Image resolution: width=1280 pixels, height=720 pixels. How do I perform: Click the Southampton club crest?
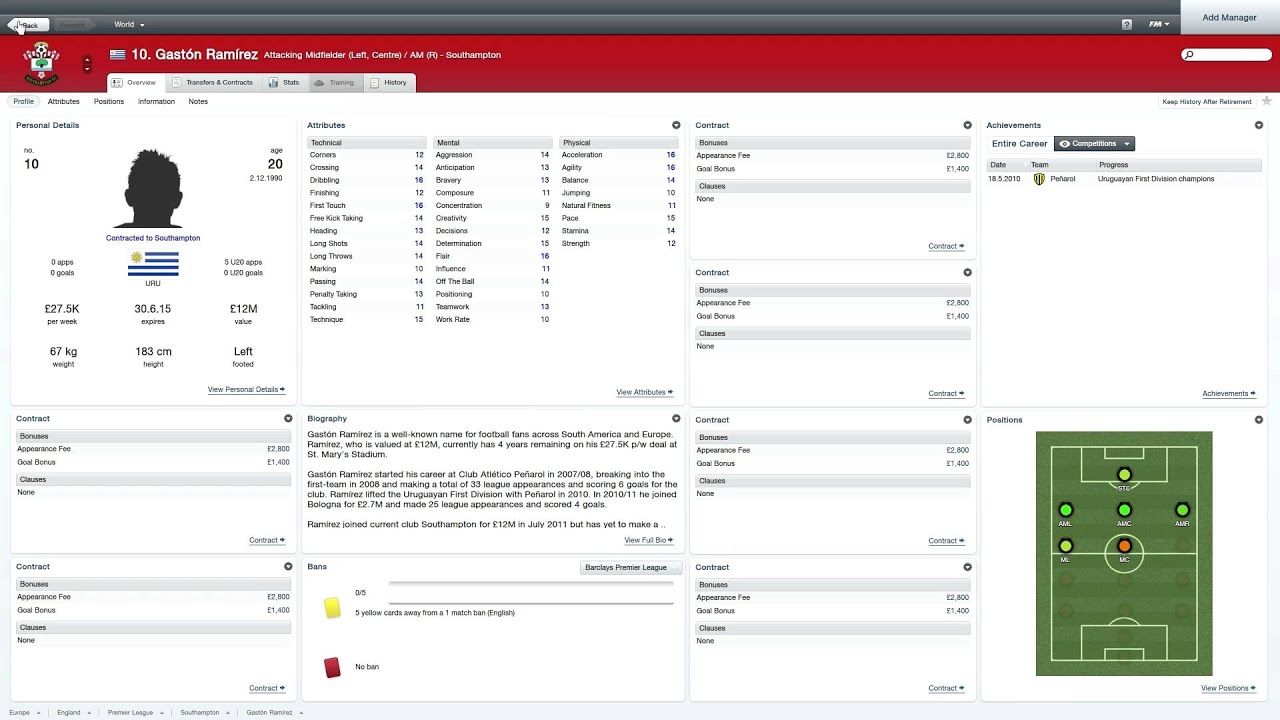click(41, 64)
